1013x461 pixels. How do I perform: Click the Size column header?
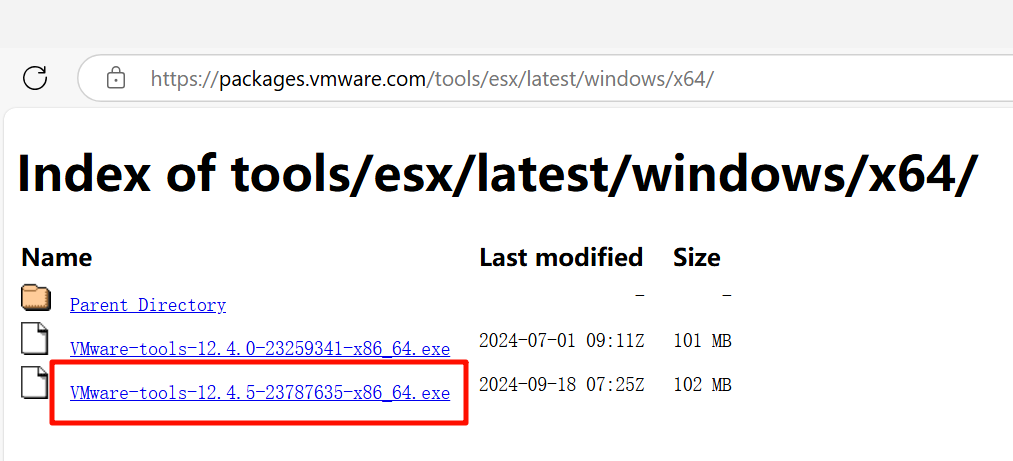coord(696,257)
